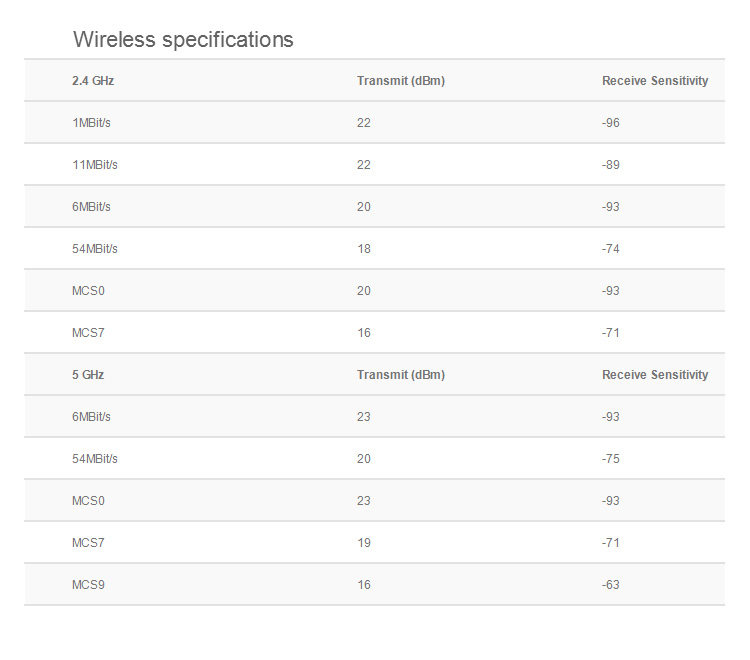The width and height of the screenshot is (750, 660).
Task: Select the MCS9 row label
Action: click(88, 585)
